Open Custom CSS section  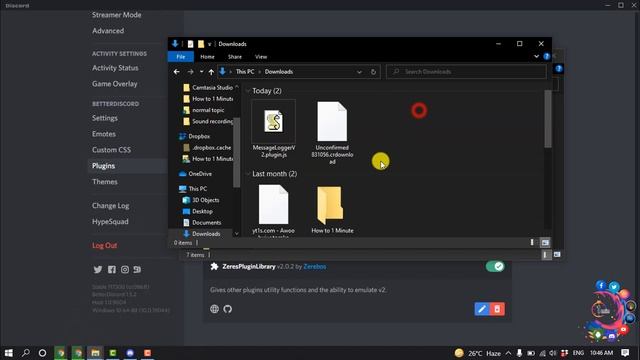pyautogui.click(x=111, y=150)
